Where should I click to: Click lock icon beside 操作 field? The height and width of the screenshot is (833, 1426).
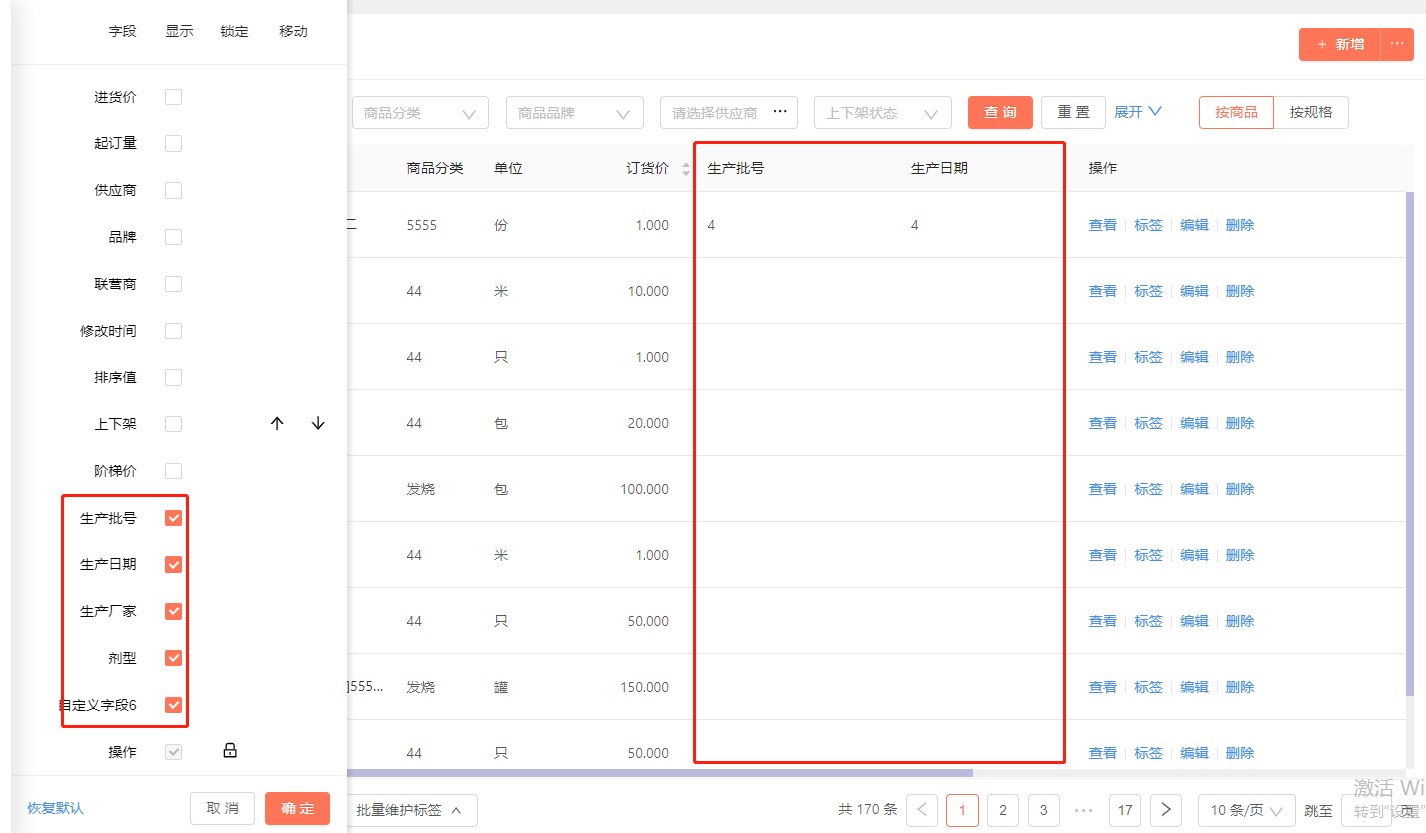[230, 751]
